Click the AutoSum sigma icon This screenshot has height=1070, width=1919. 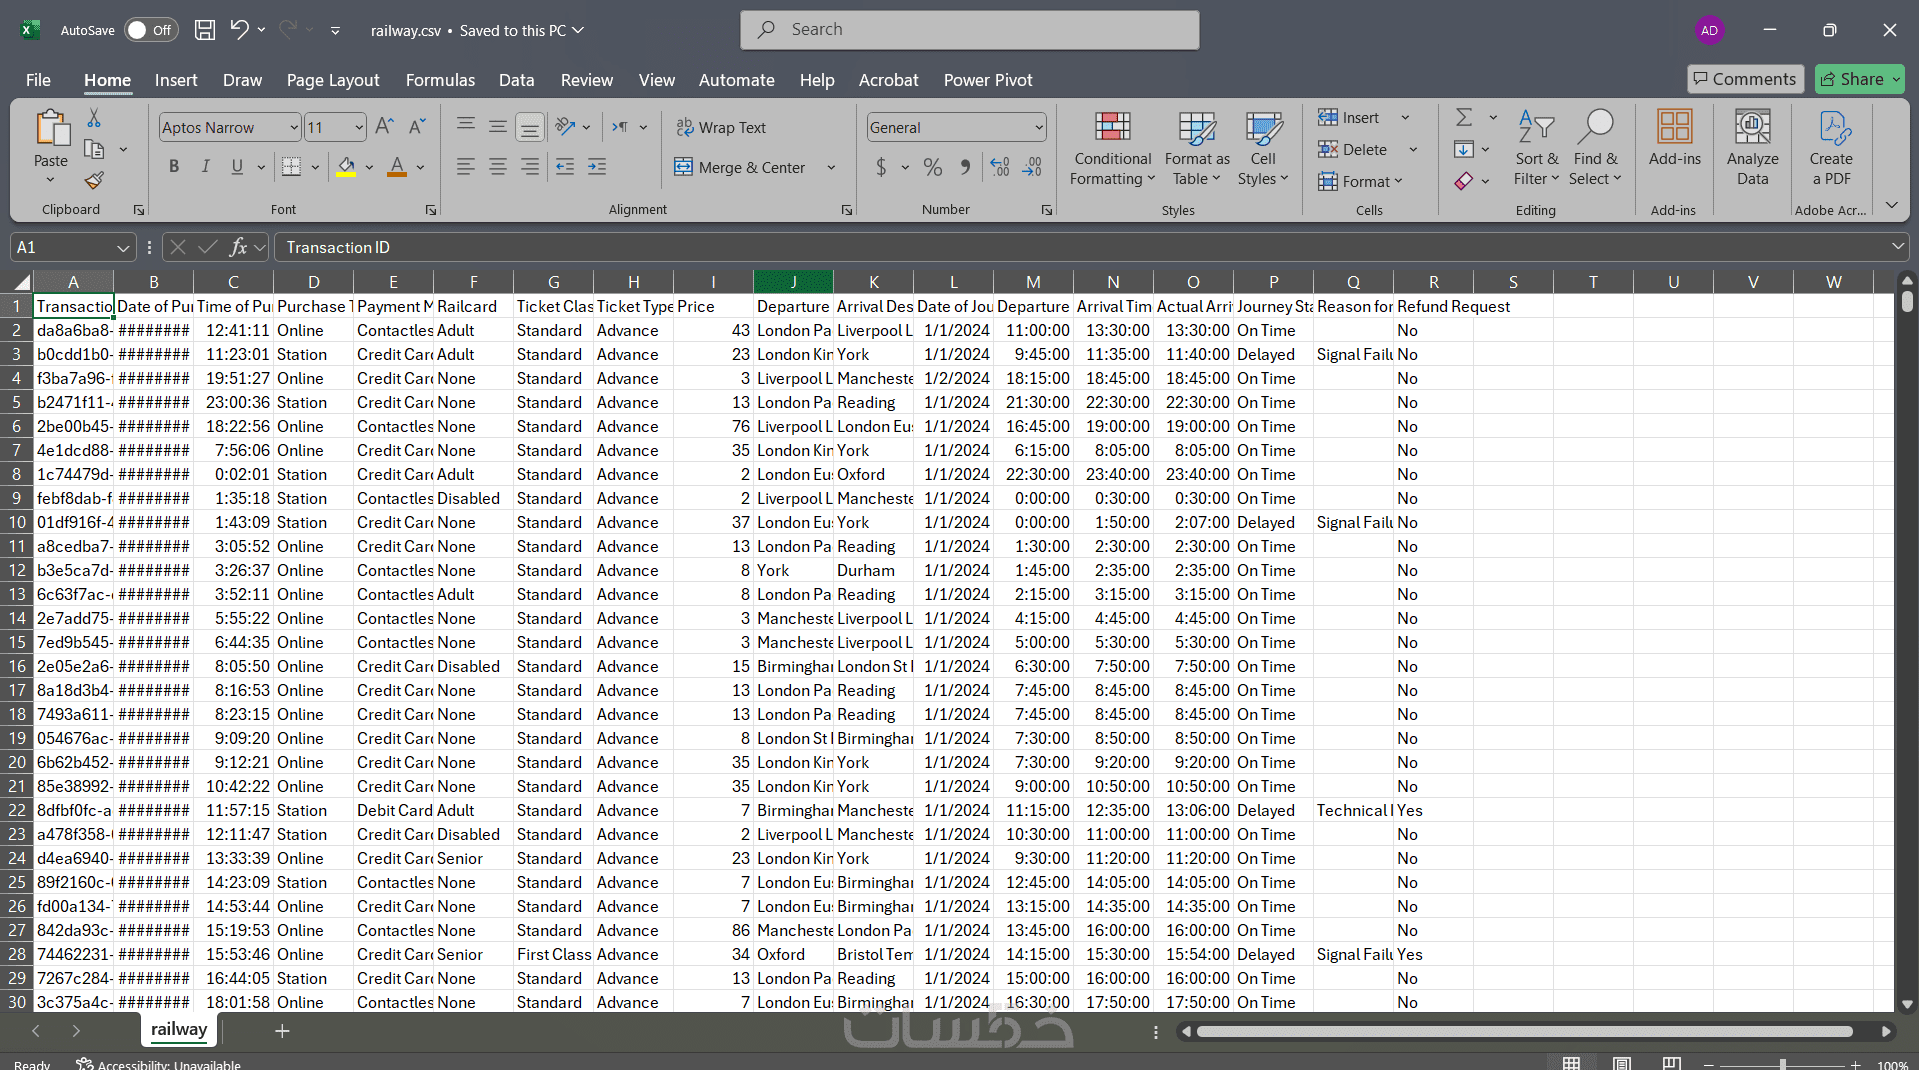click(x=1464, y=118)
